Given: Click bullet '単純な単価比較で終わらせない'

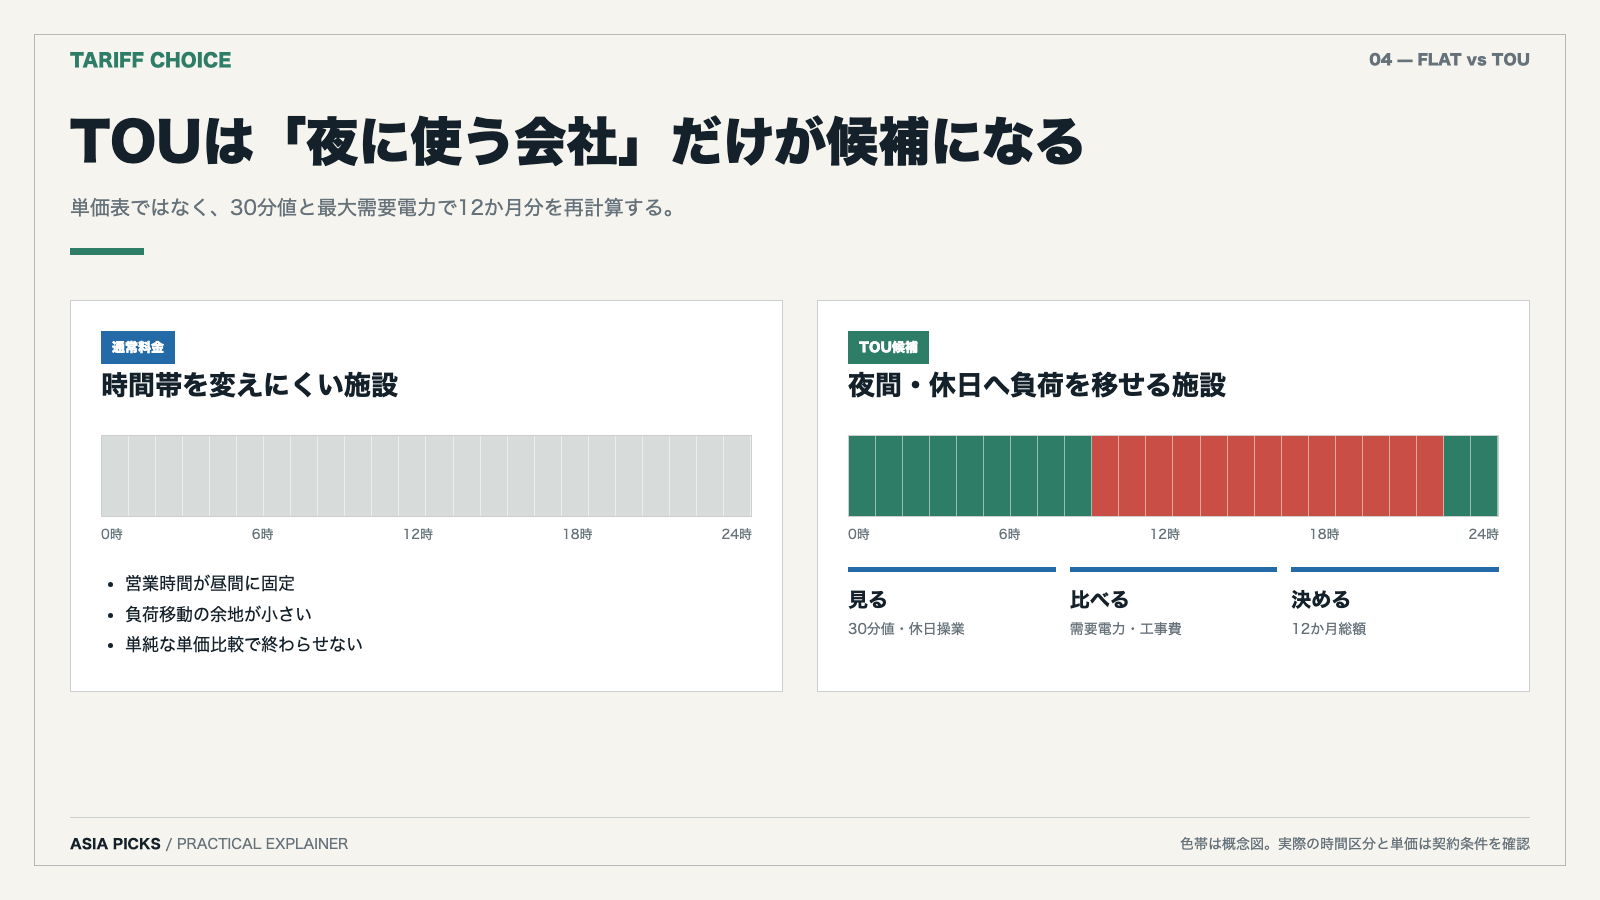Looking at the screenshot, I should pos(244,644).
